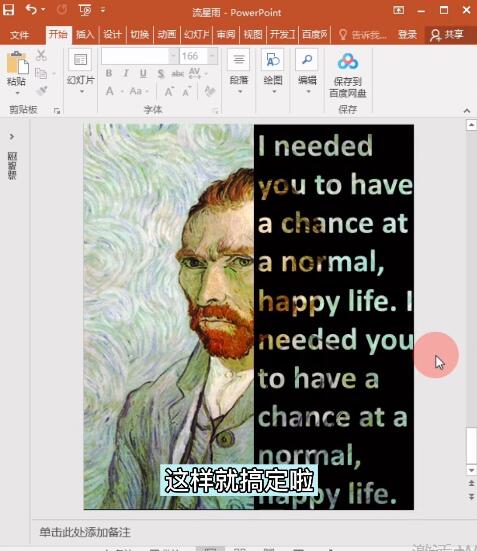The width and height of the screenshot is (477, 551).
Task: Start slideshow from beginning icon in title bar
Action: (85, 10)
